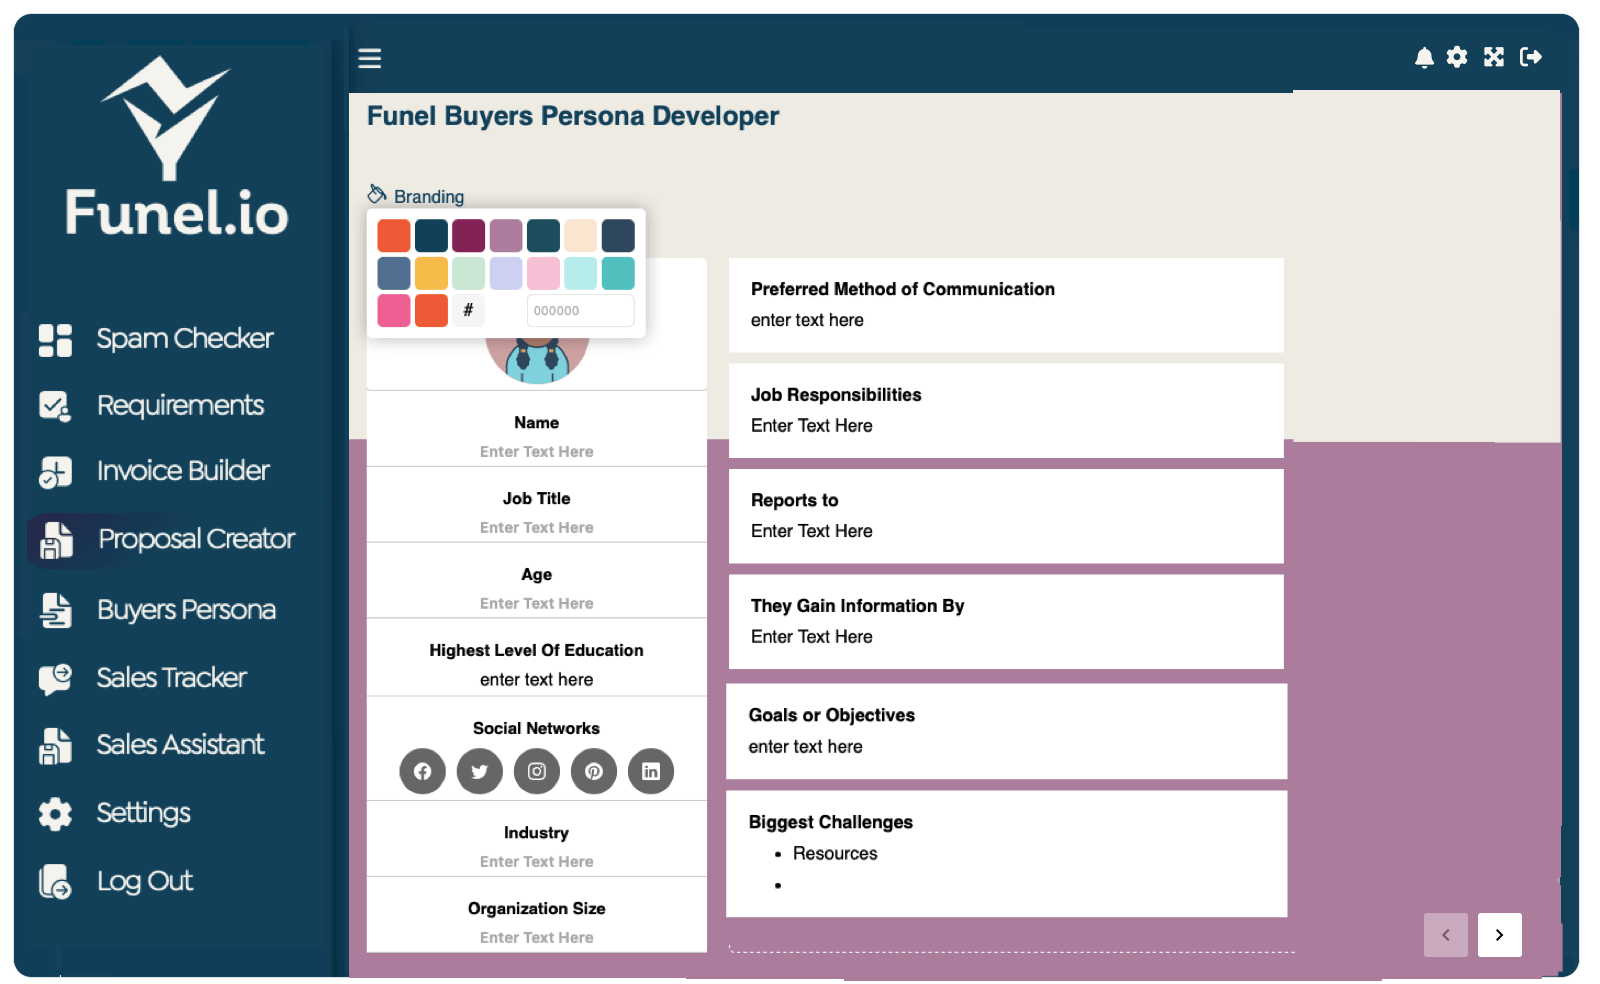Image resolution: width=1600 pixels, height=984 pixels.
Task: Click the sign-out arrow icon in top bar
Action: pyautogui.click(x=1531, y=57)
